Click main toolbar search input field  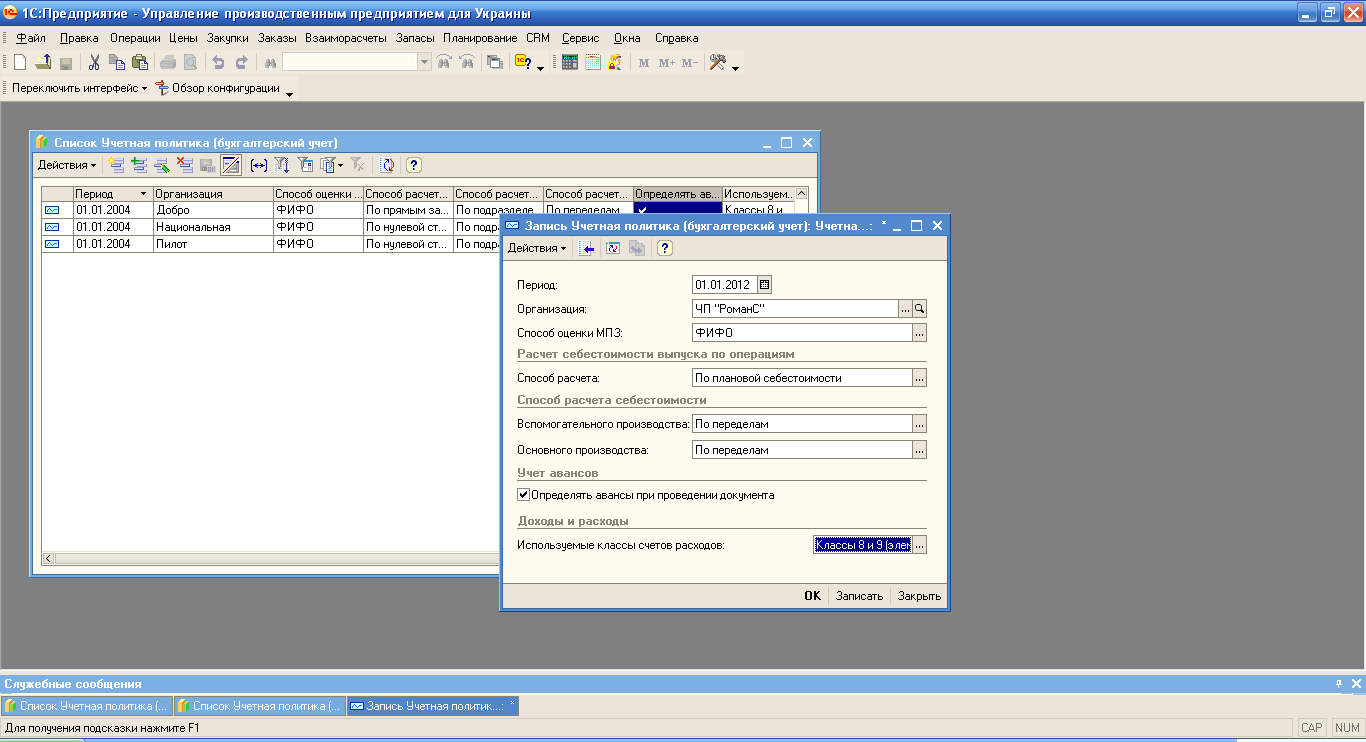[x=350, y=62]
